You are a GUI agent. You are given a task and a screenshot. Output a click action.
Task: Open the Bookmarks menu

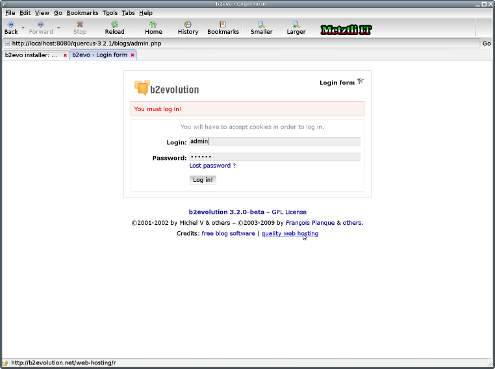point(82,13)
